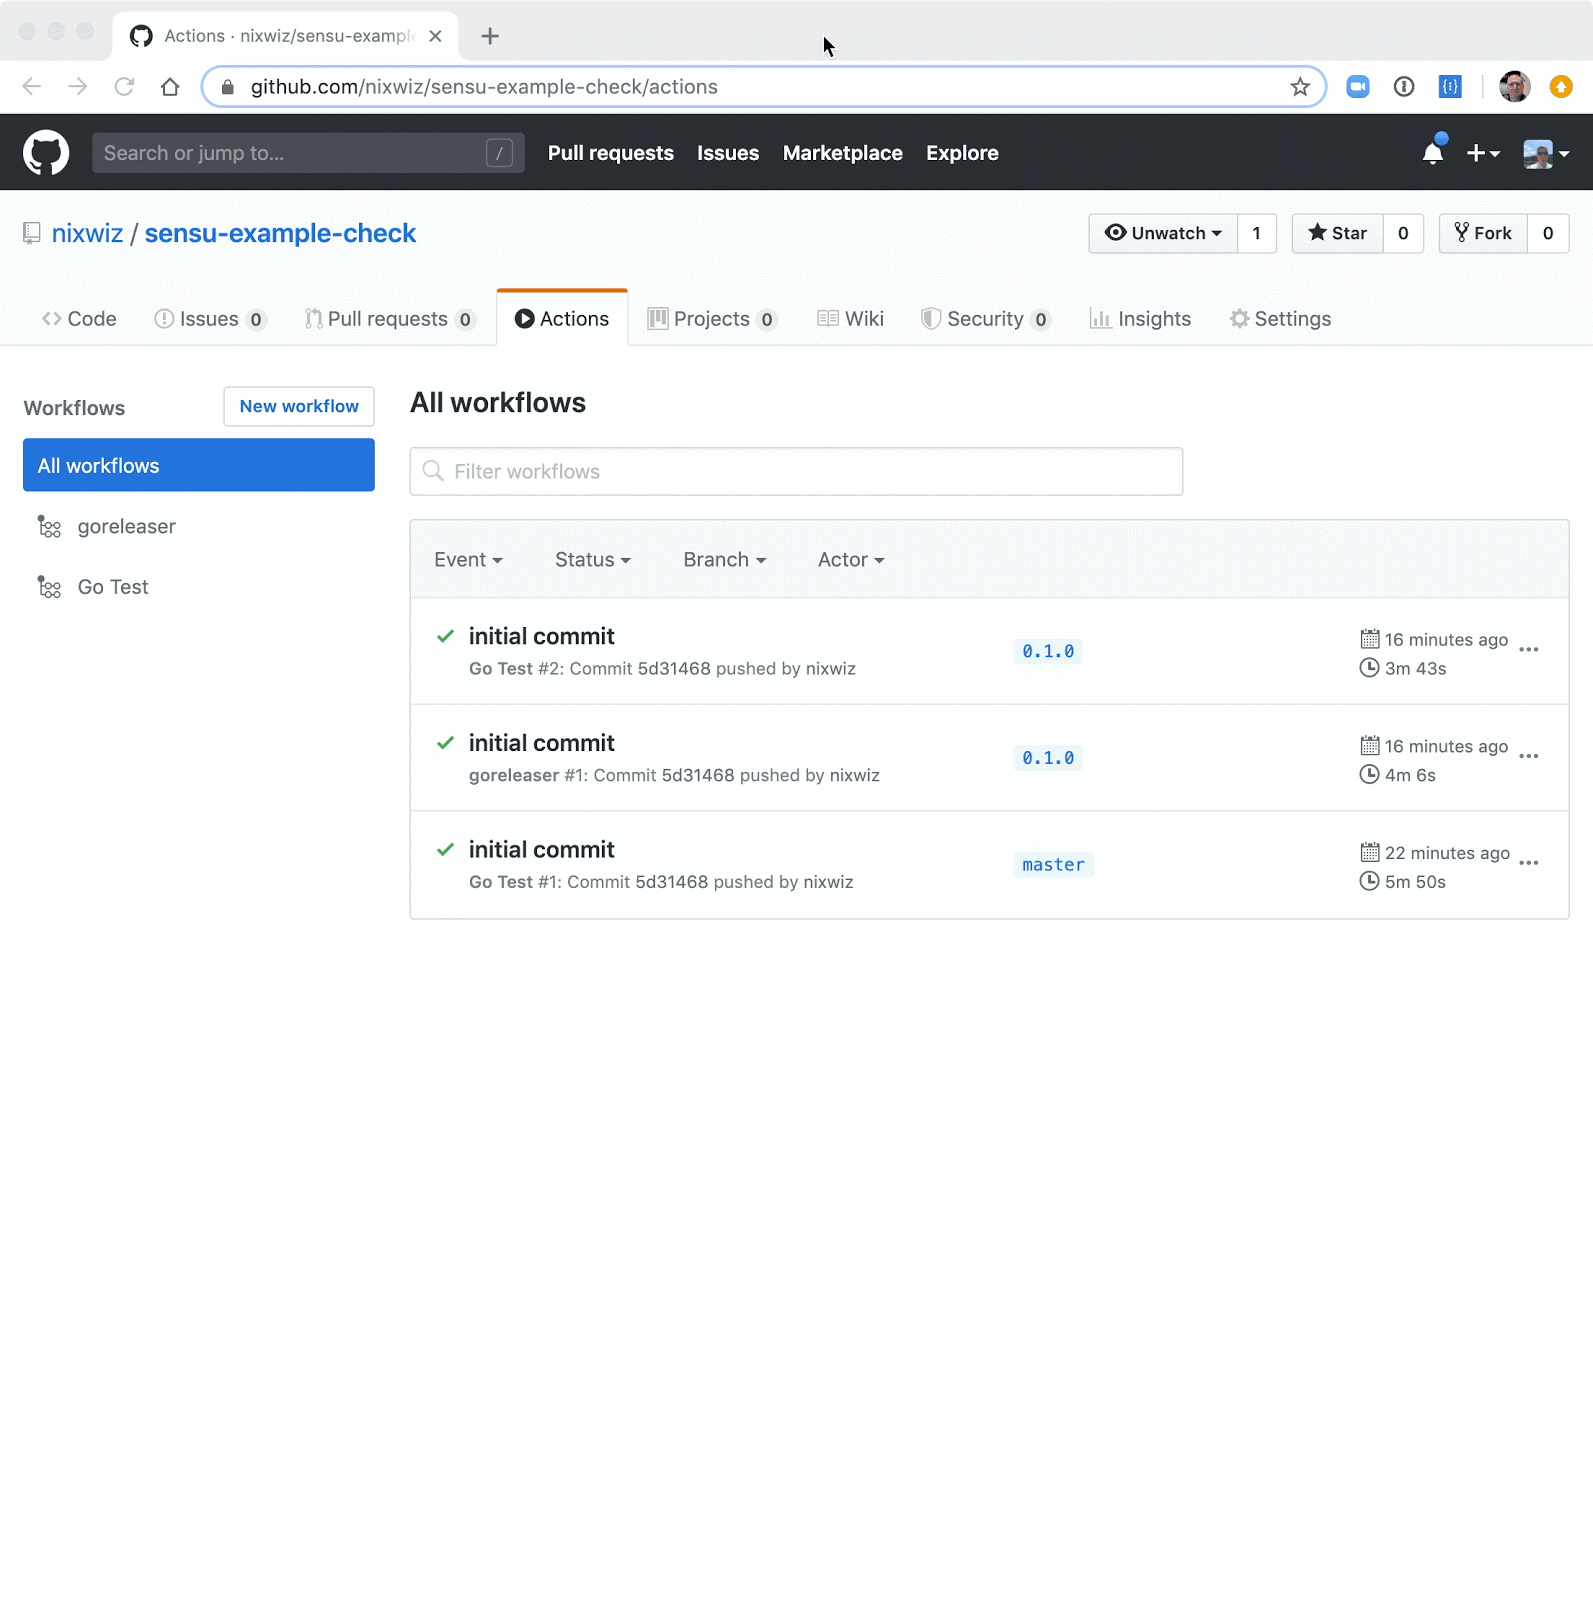This screenshot has width=1593, height=1600.
Task: Click the goreleaser workflow icon in sidebar
Action: [49, 526]
